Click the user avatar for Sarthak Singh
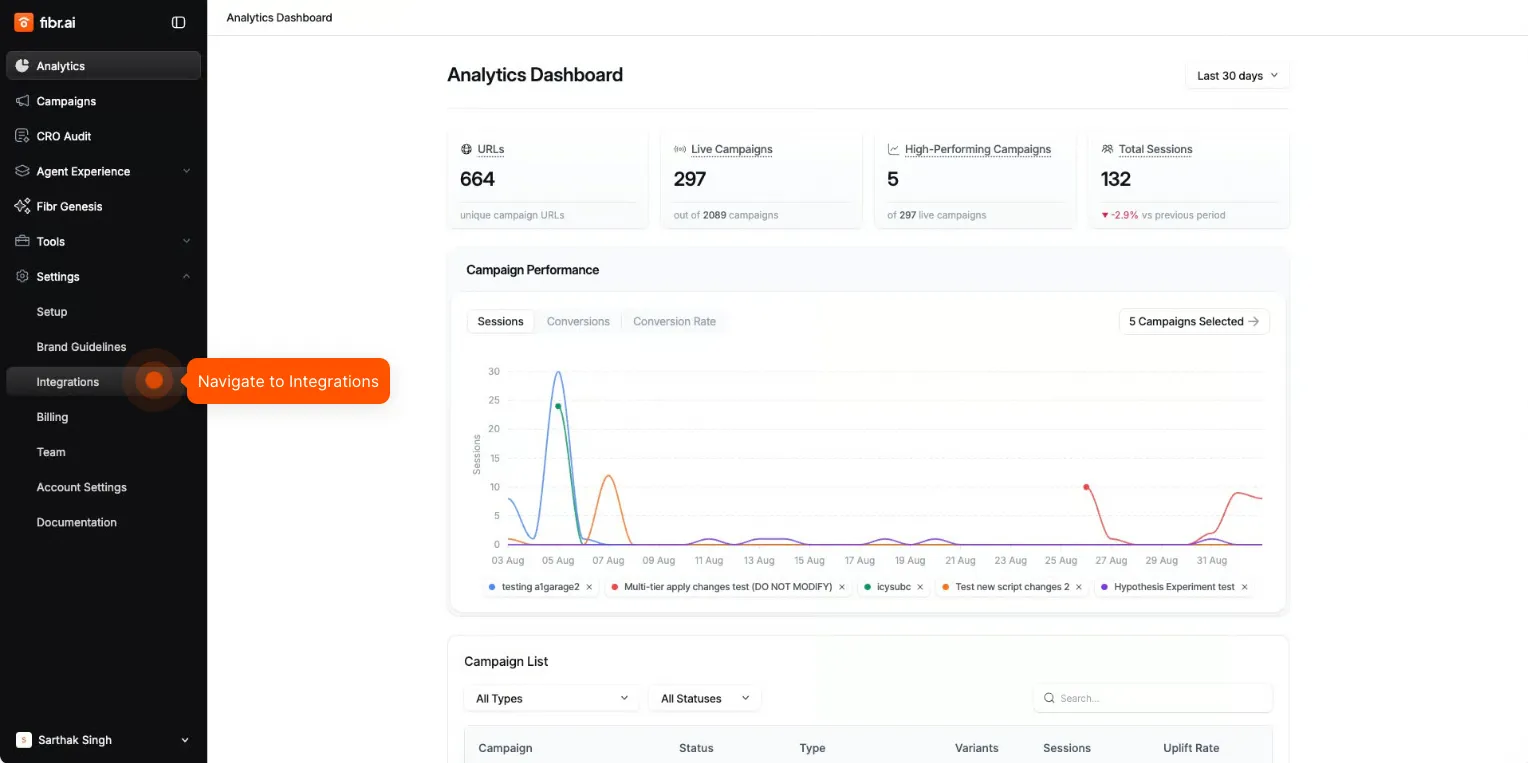 pos(24,740)
